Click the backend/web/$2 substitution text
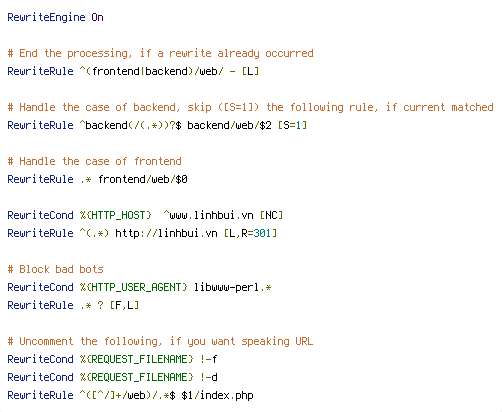Screen dimensions: 502x412 click(229, 125)
